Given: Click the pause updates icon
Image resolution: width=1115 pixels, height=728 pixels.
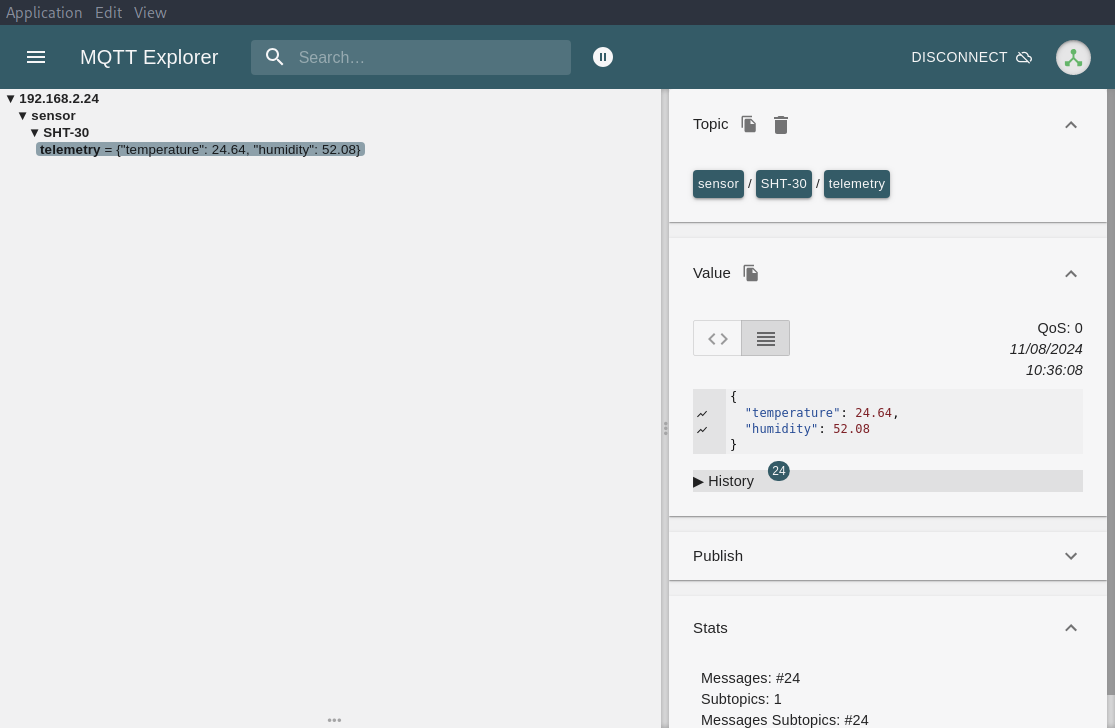Looking at the screenshot, I should [603, 57].
